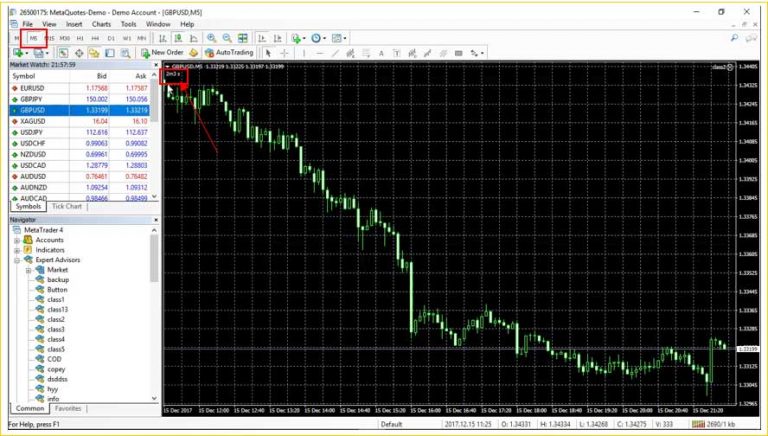Select the Common tab
This screenshot has height=436, width=768.
(x=30, y=408)
